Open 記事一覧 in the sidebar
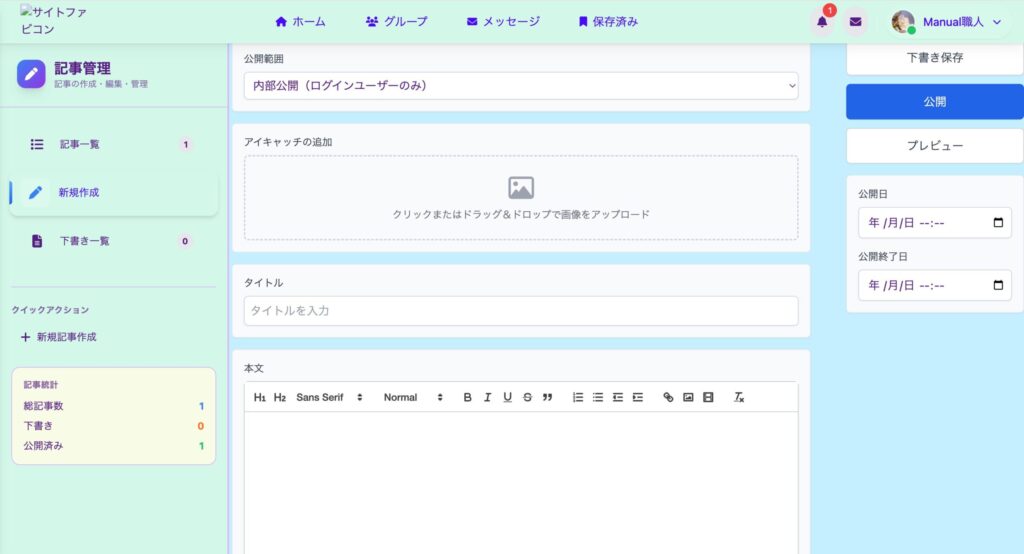Image resolution: width=1024 pixels, height=554 pixels. (112, 144)
